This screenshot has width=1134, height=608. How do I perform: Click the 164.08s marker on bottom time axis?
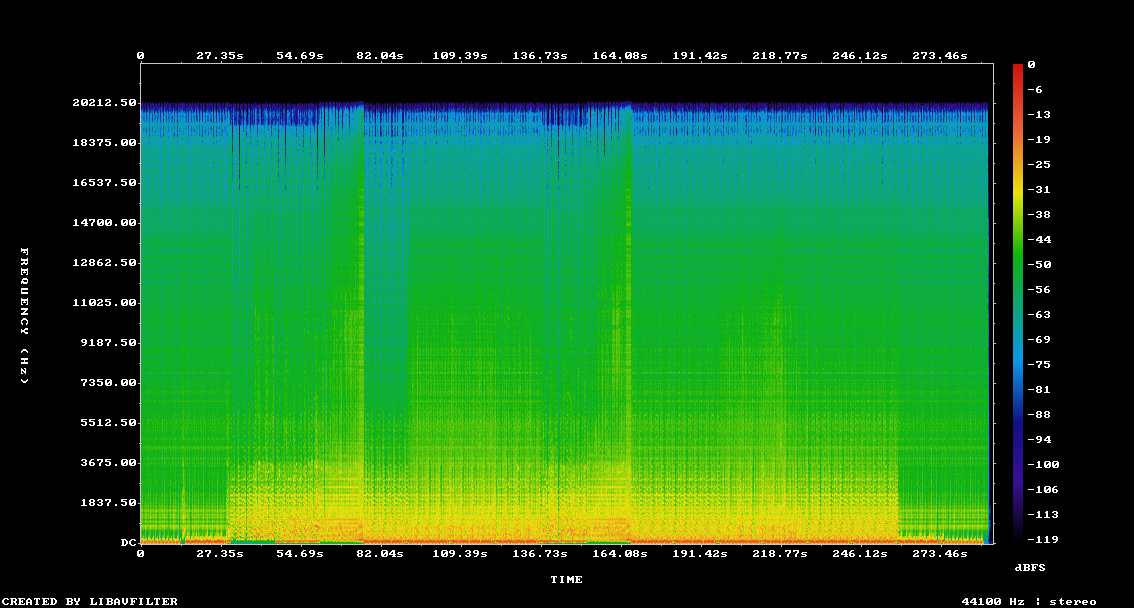pos(621,553)
